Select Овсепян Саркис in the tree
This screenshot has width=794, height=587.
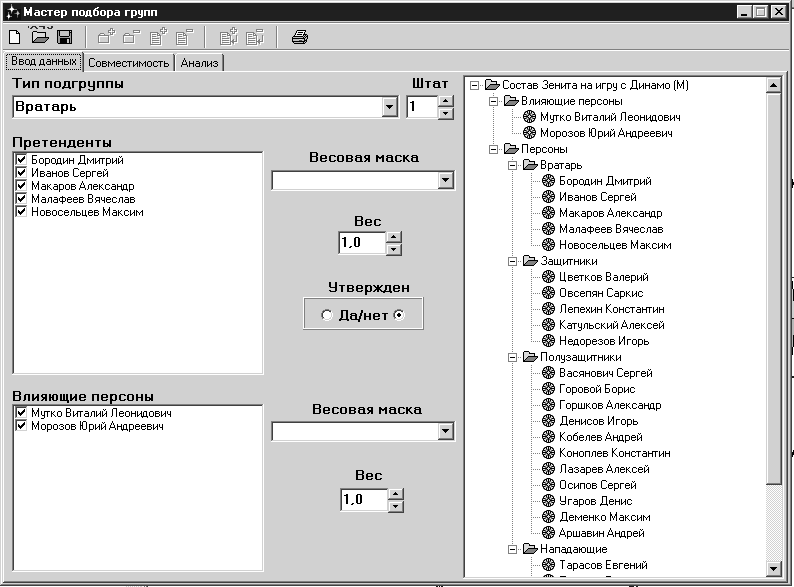[601, 293]
